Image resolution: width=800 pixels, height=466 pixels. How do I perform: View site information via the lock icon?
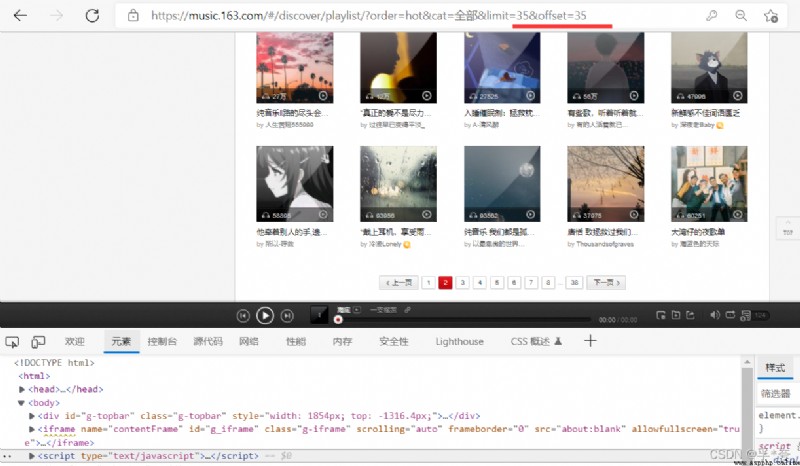click(x=133, y=15)
